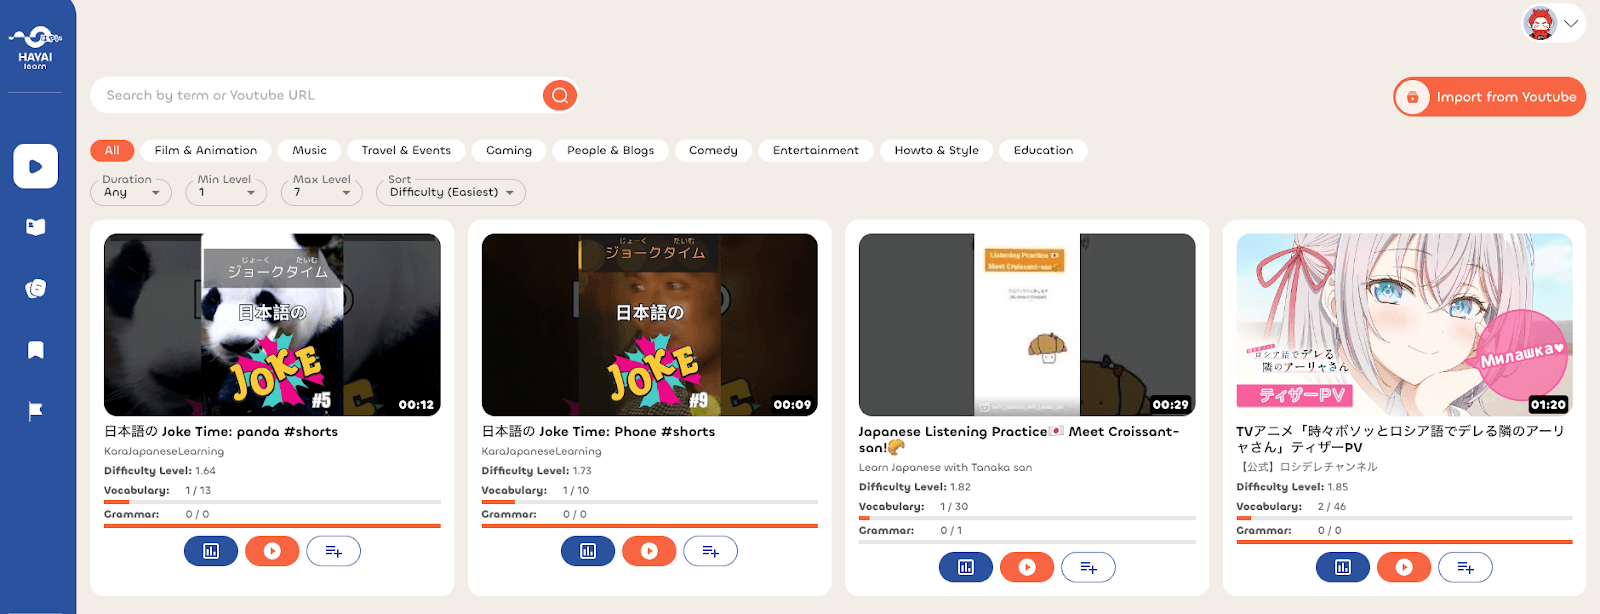Show stats for Phone #shorts video

click(588, 551)
